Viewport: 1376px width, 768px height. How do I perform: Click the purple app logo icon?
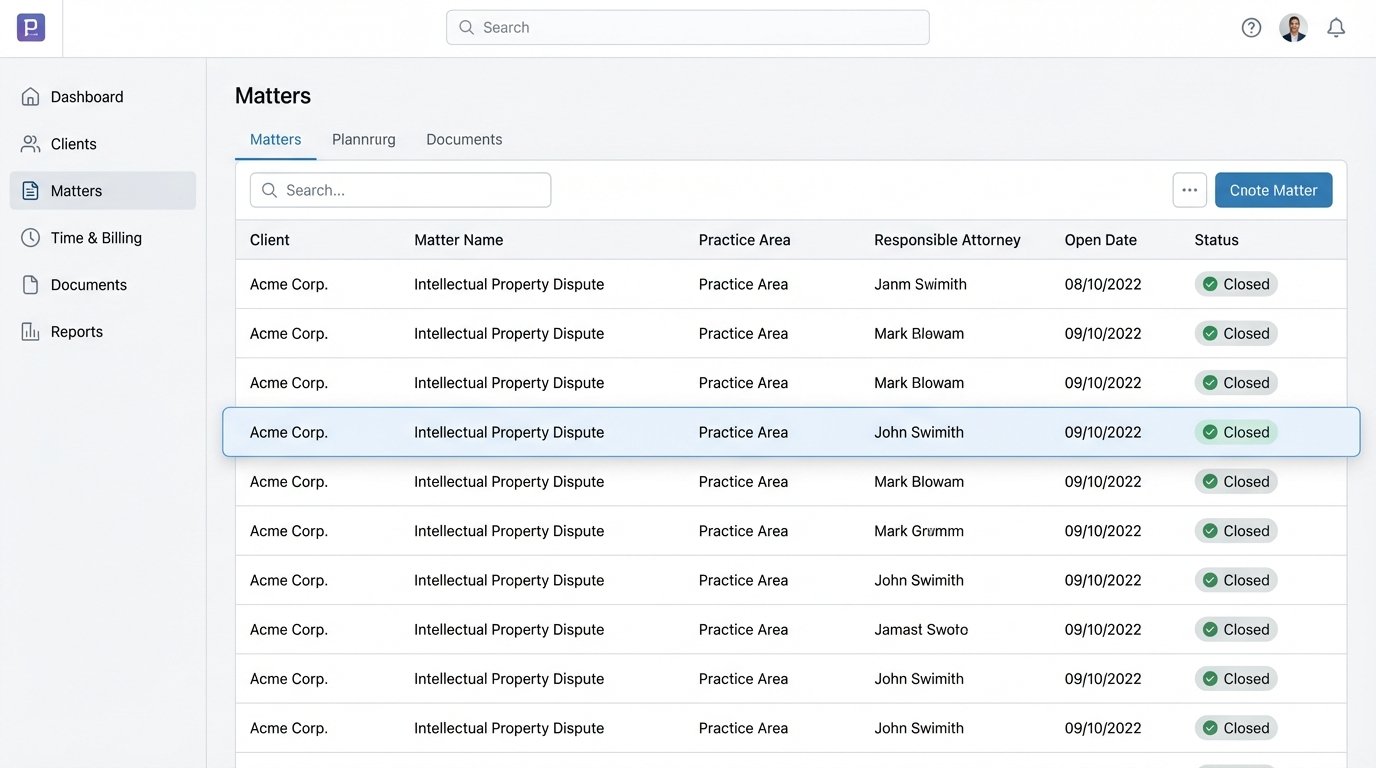(x=31, y=28)
